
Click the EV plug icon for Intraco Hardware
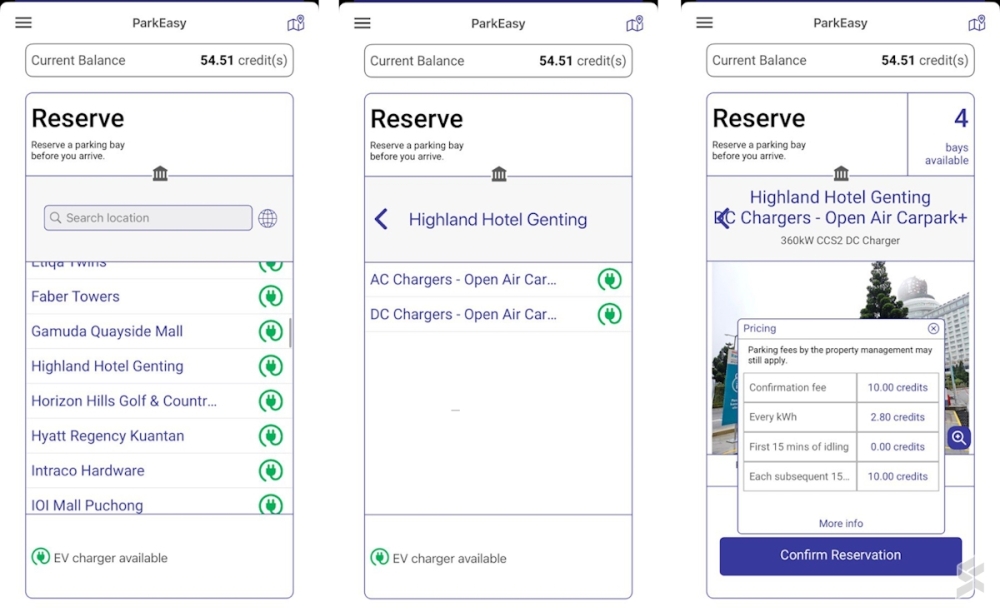[x=271, y=470]
